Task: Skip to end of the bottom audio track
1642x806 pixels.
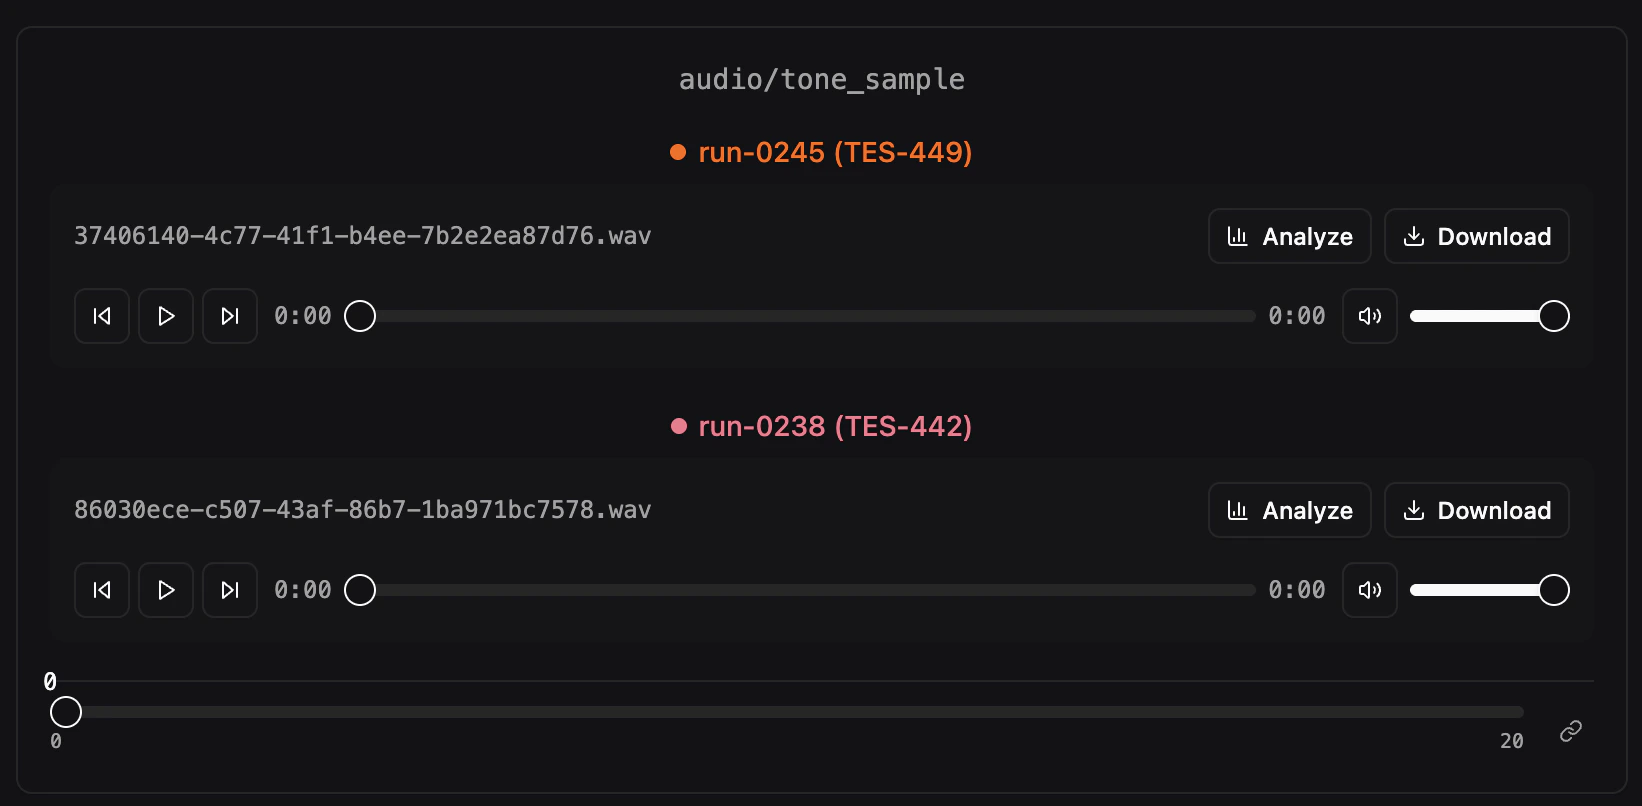Action: pos(229,589)
